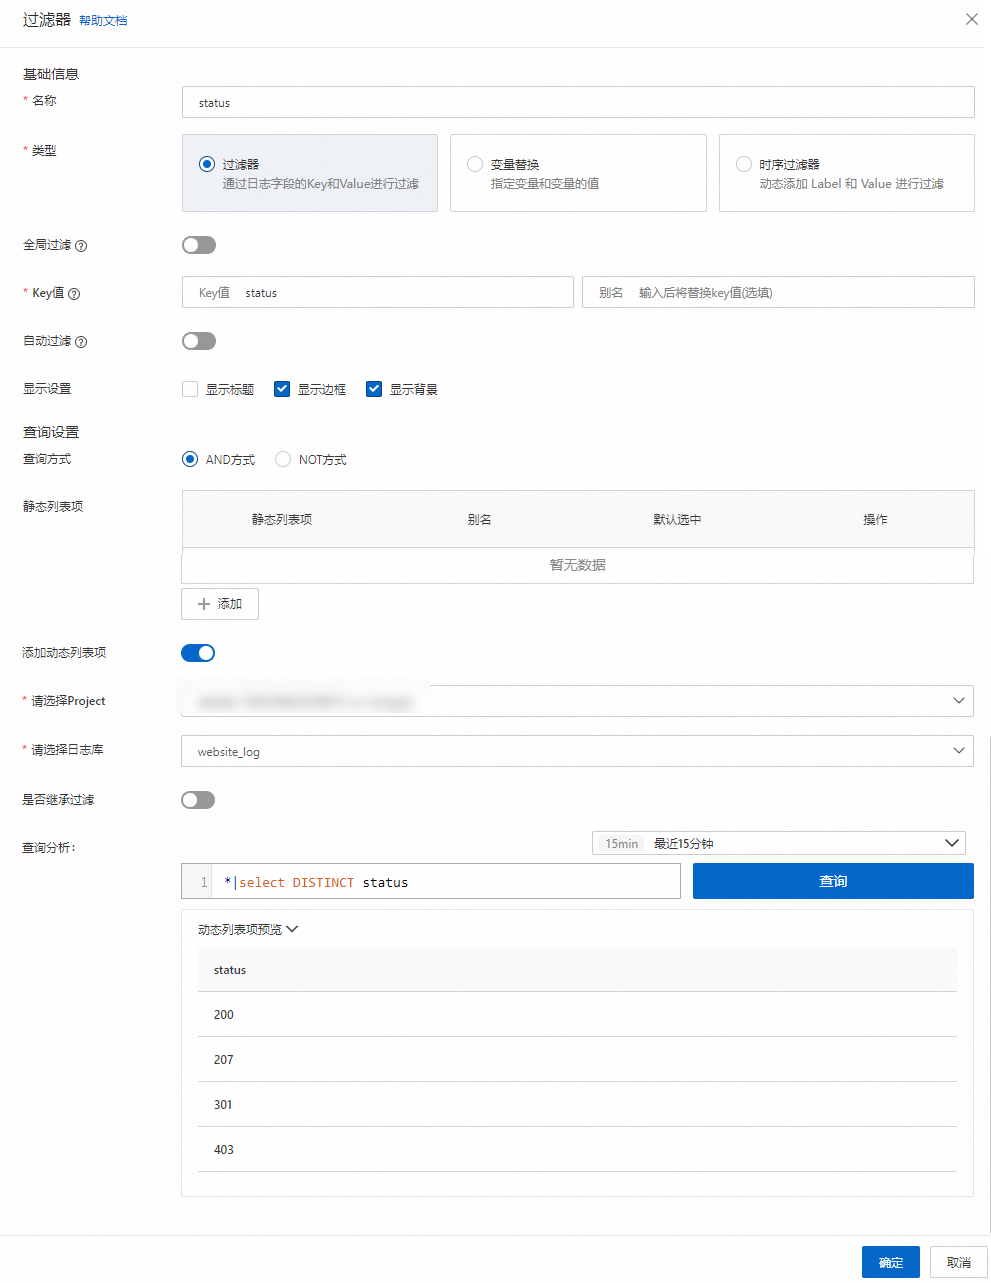The height and width of the screenshot is (1283, 991).
Task: Click the 确定 confirm button
Action: pyautogui.click(x=891, y=1262)
